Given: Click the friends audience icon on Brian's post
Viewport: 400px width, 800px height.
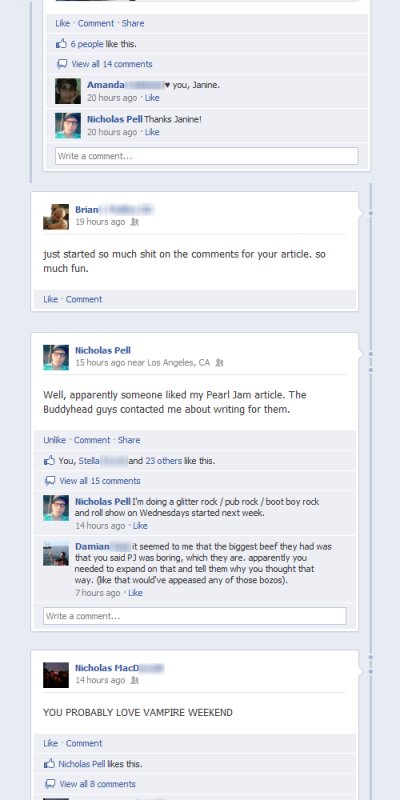Looking at the screenshot, I should coord(134,222).
